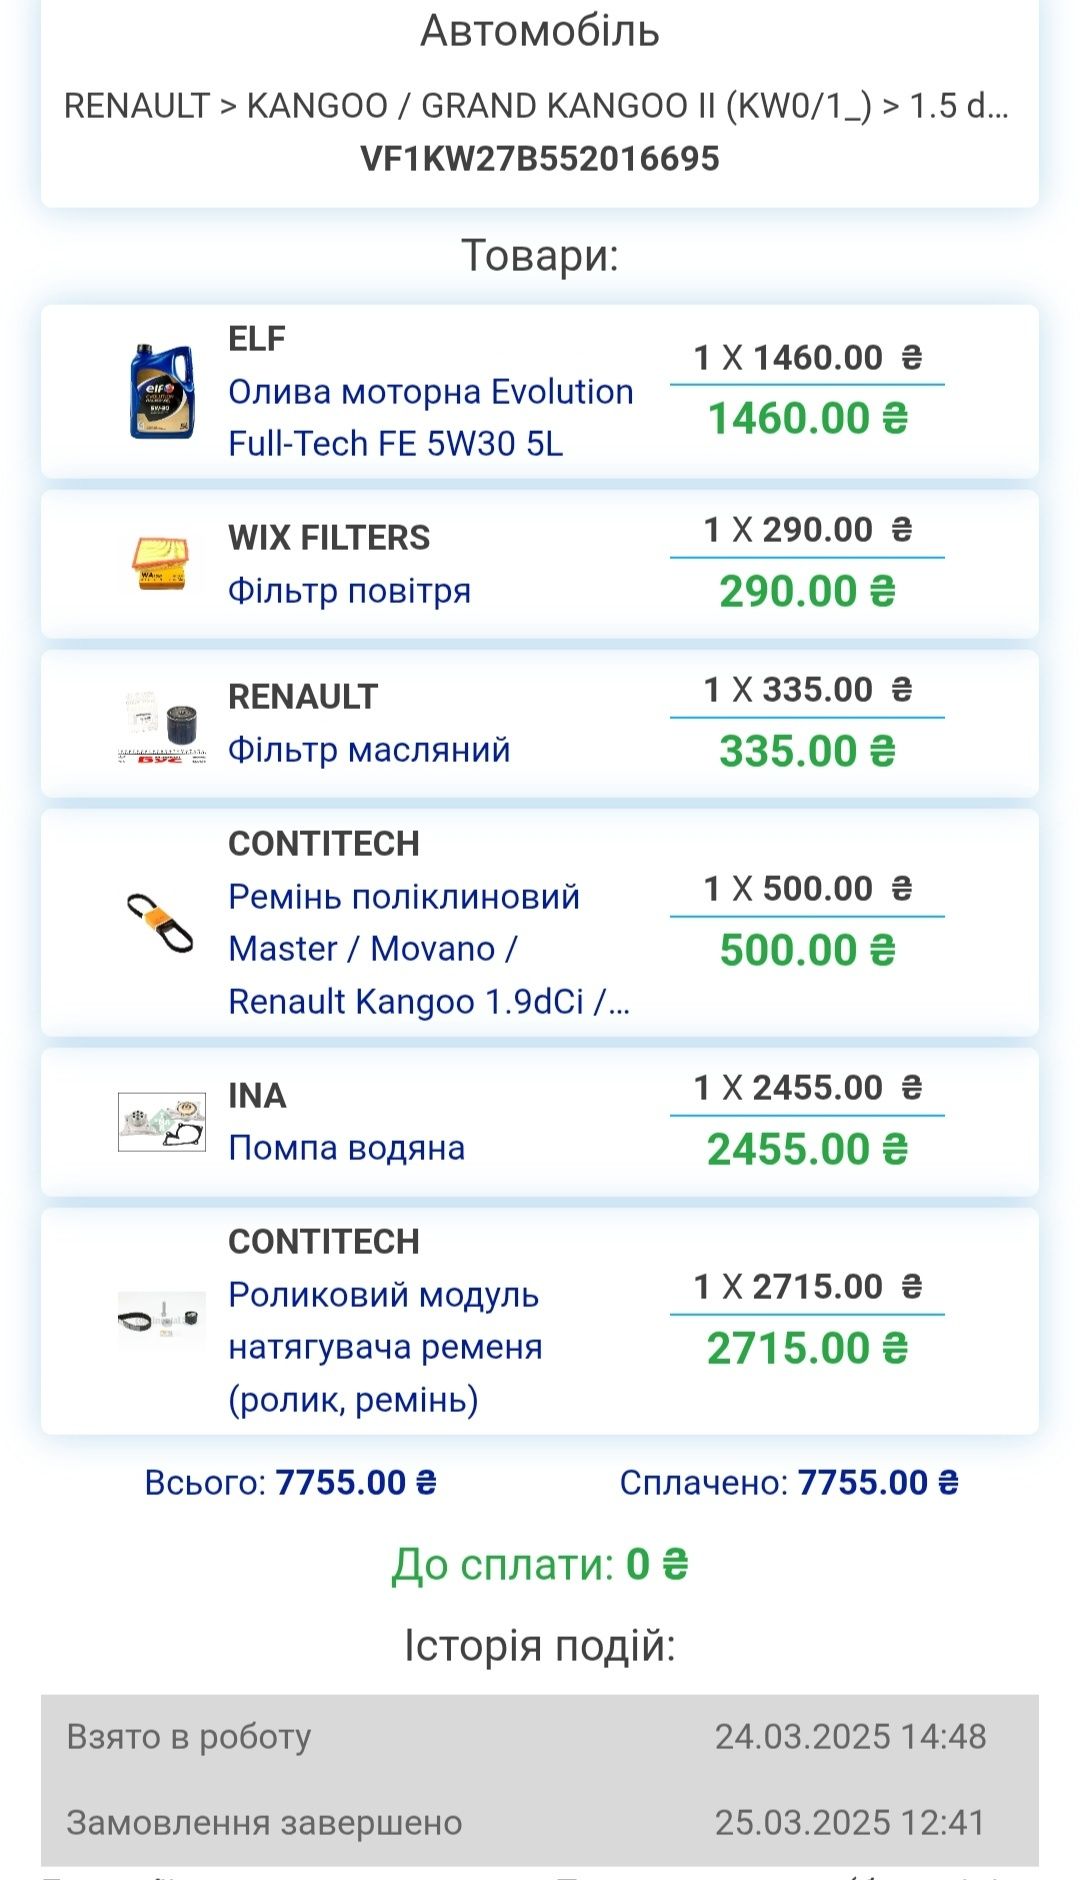Tap the ELF brand name label
Viewport: 1080px width, 1880px height.
tap(257, 339)
